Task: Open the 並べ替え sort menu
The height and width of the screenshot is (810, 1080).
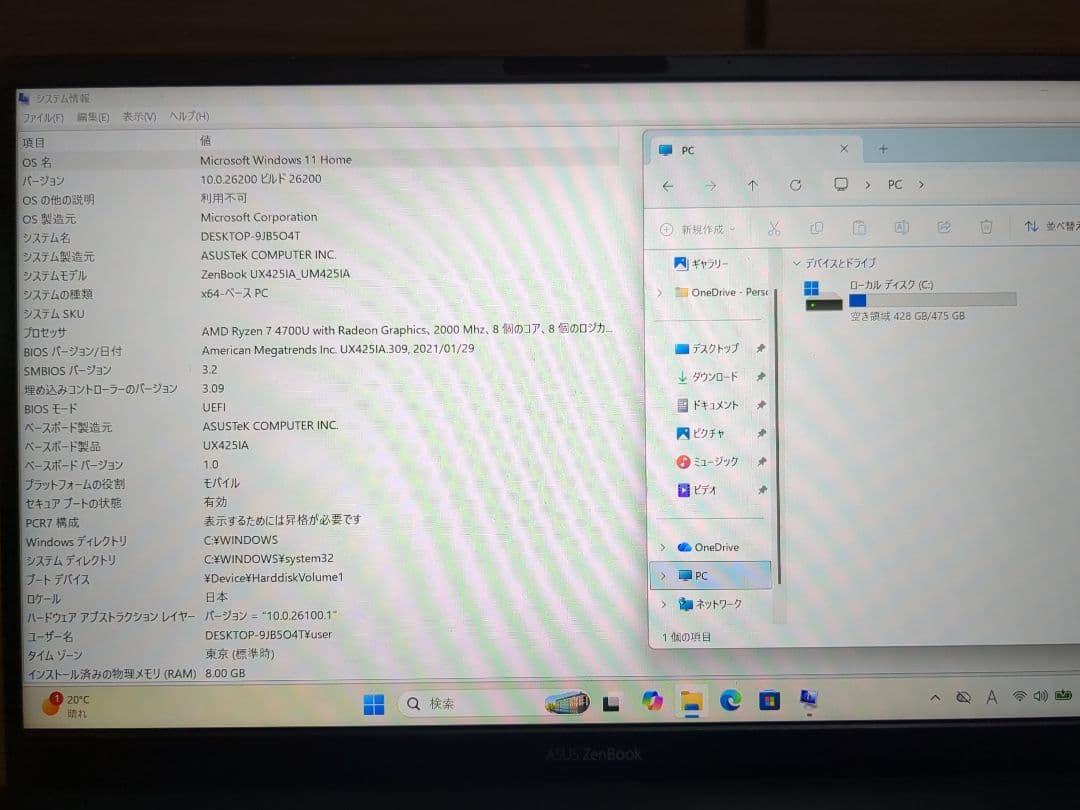Action: [x=1050, y=226]
